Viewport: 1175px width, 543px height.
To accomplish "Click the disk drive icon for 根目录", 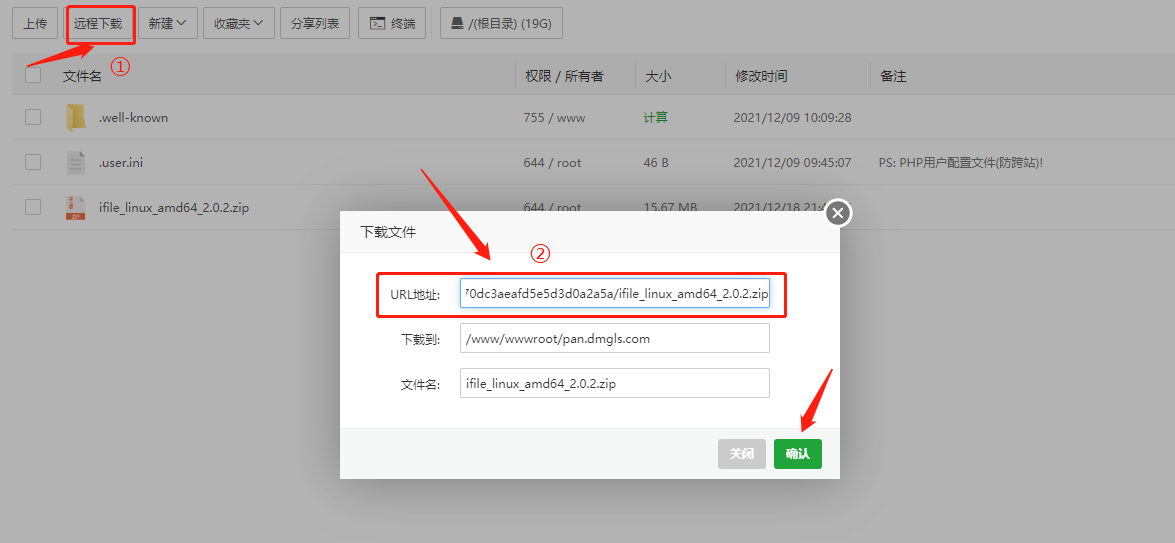I will pyautogui.click(x=457, y=23).
